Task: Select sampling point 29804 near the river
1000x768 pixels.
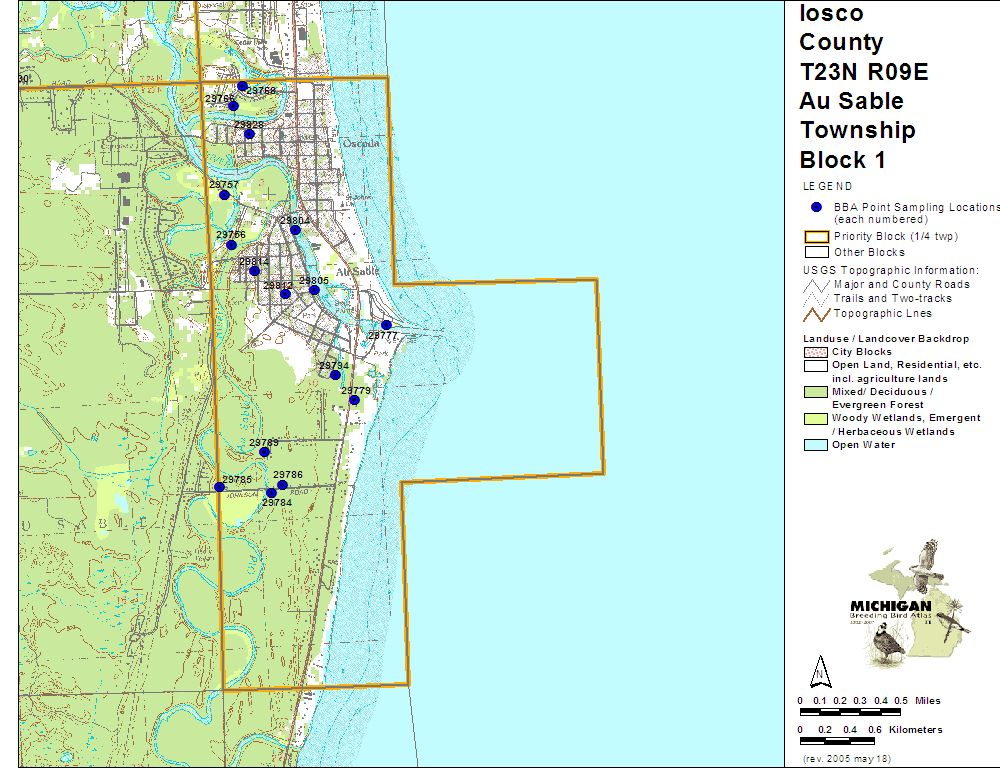Action: [x=295, y=230]
